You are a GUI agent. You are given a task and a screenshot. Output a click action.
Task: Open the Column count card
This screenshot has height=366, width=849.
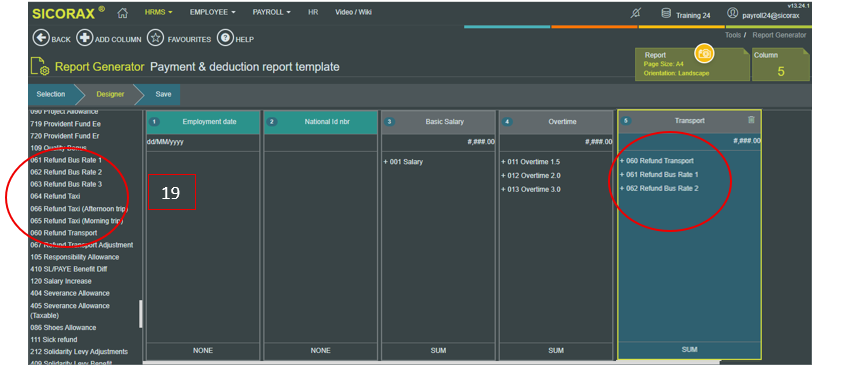(781, 64)
